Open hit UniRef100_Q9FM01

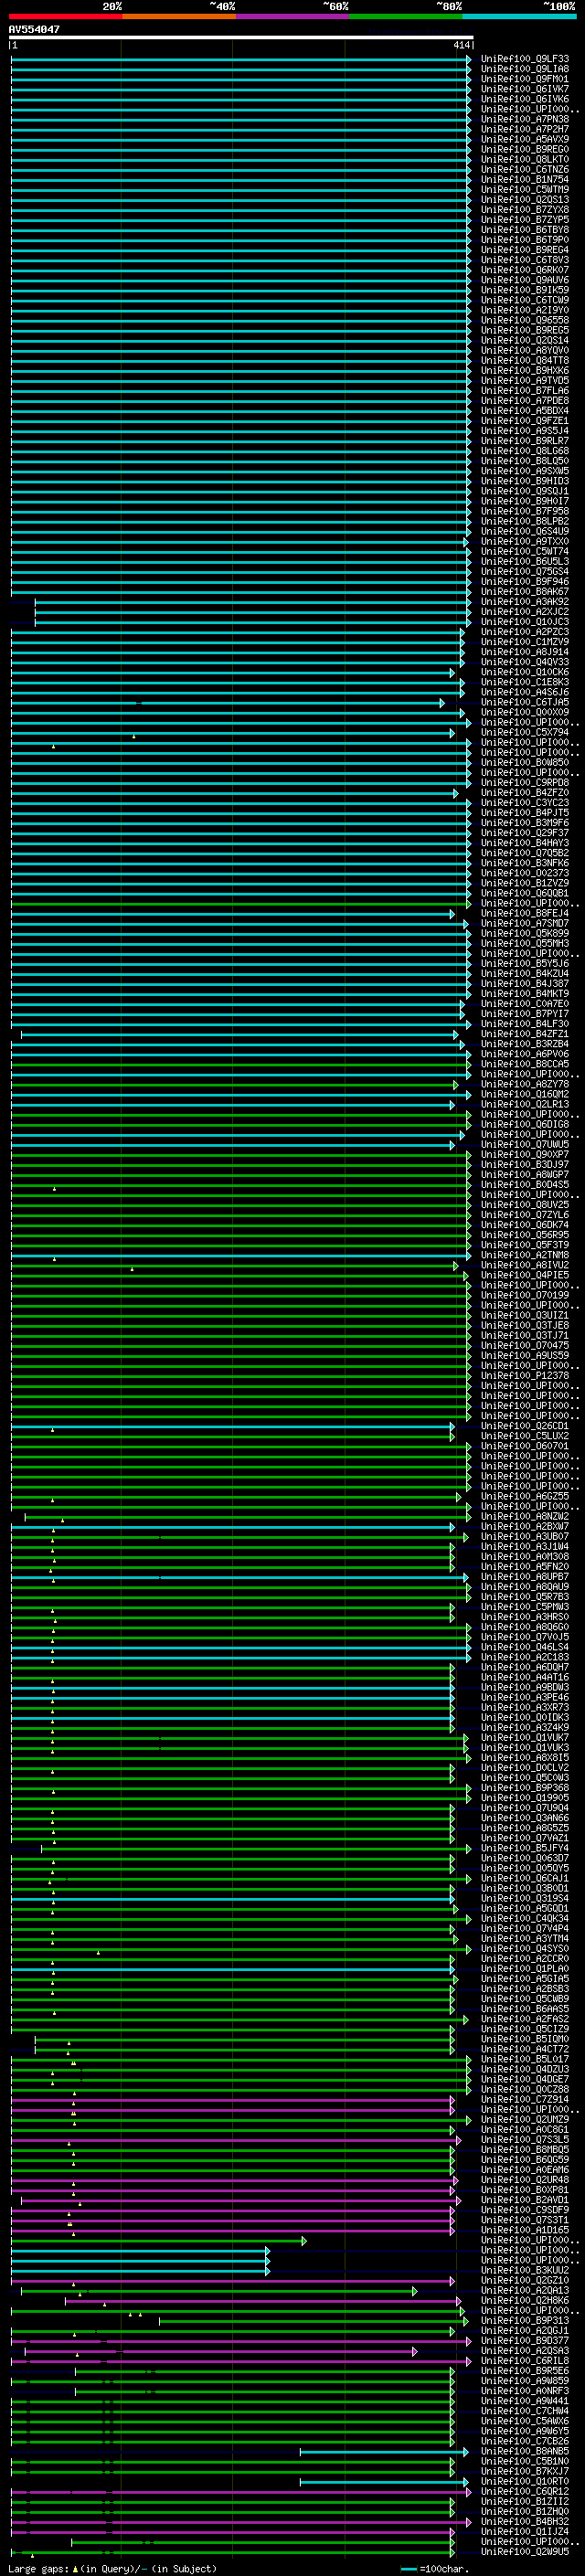pyautogui.click(x=524, y=79)
